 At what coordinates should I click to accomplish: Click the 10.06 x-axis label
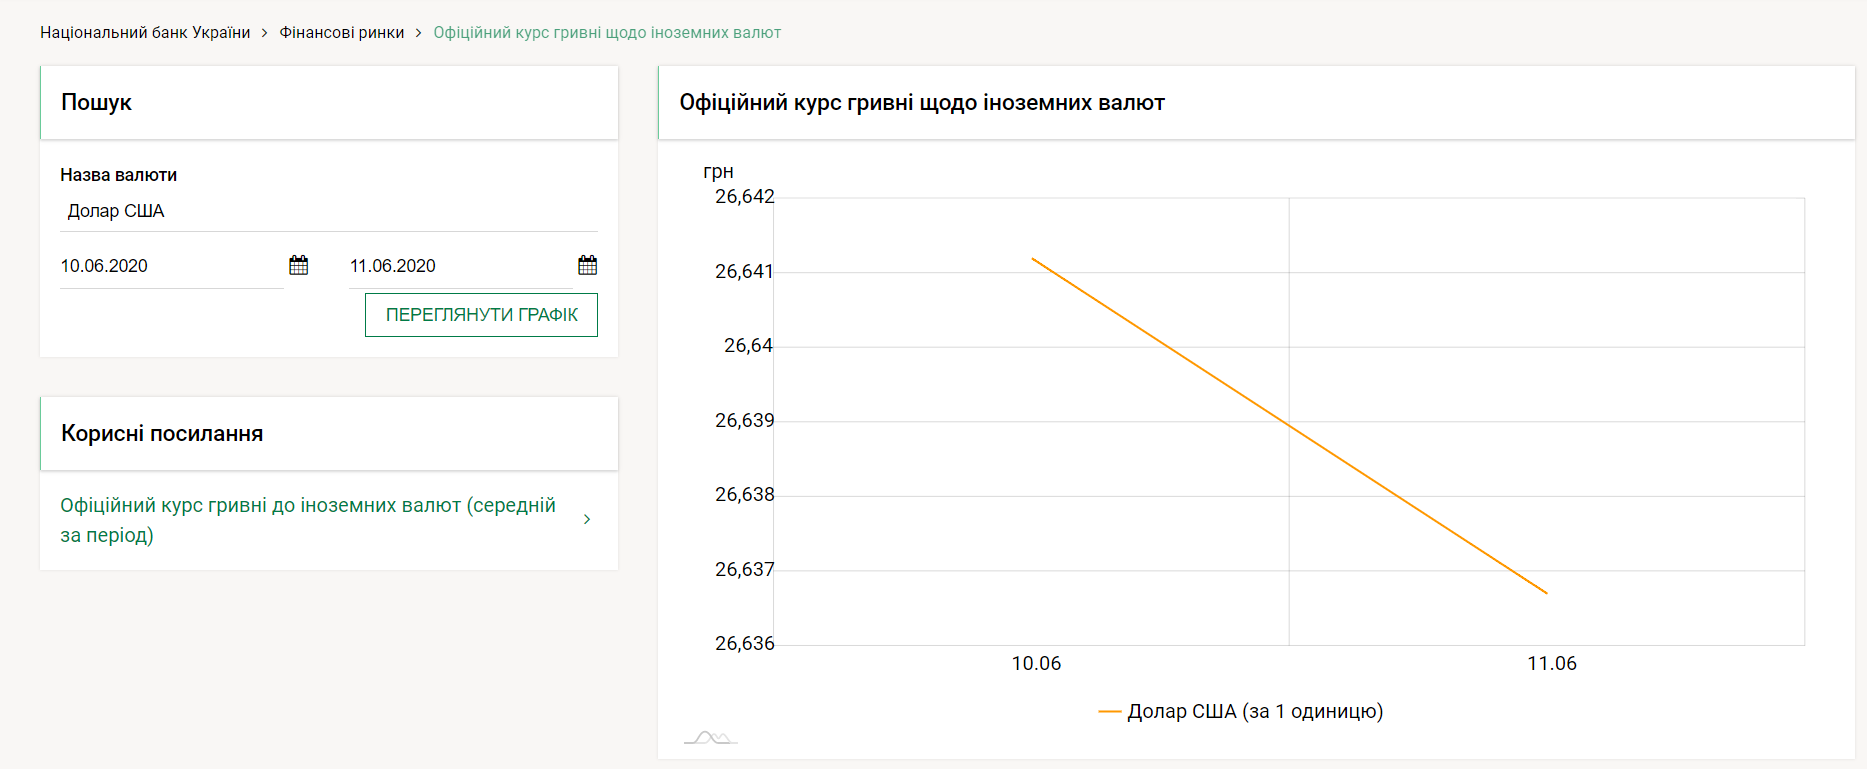pyautogui.click(x=1036, y=664)
